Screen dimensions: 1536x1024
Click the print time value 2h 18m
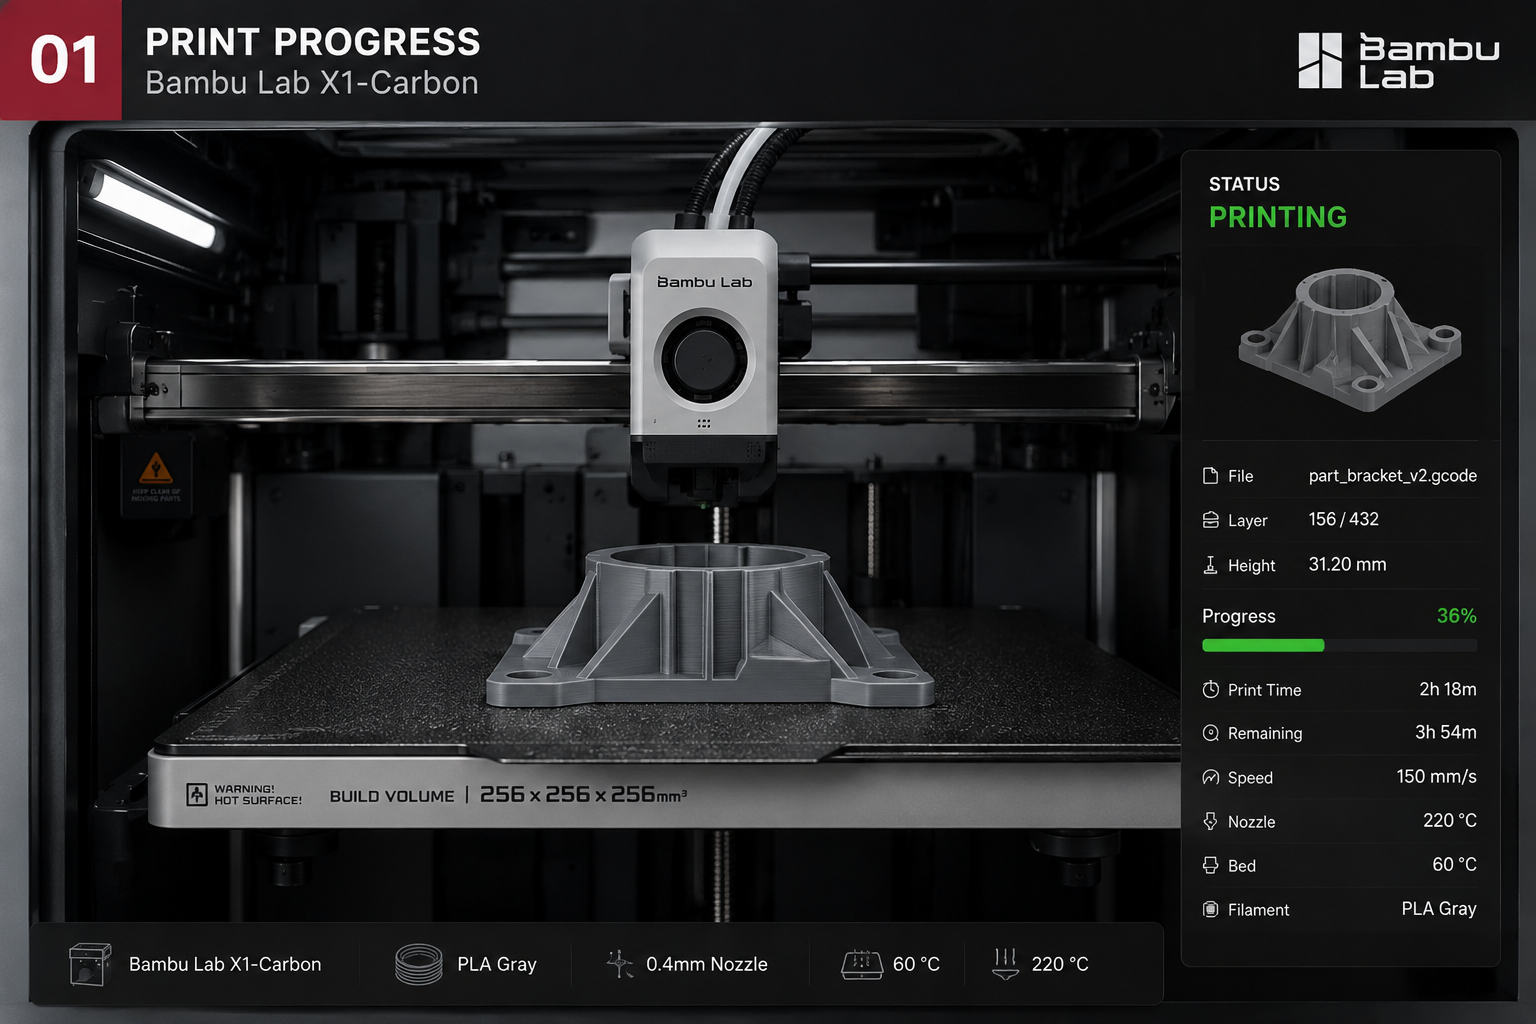pos(1448,689)
